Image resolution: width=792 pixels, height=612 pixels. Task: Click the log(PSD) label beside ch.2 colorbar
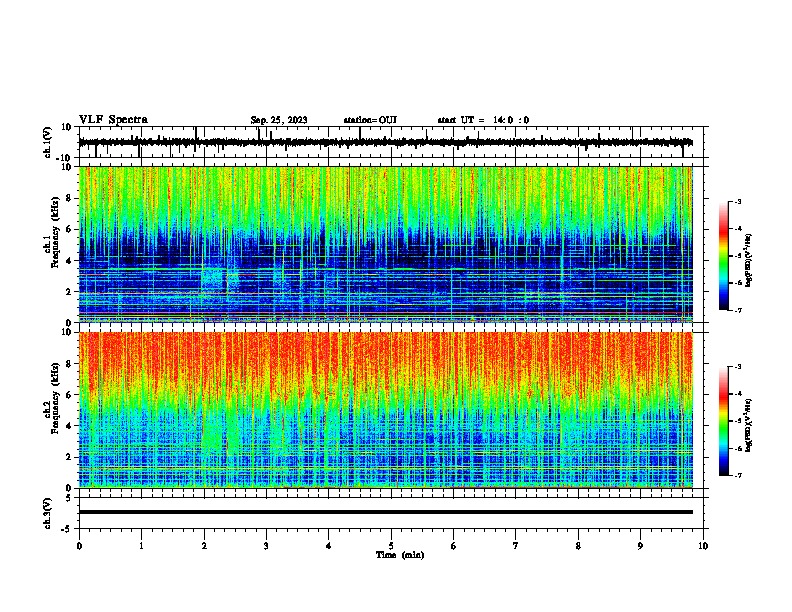coord(748,425)
